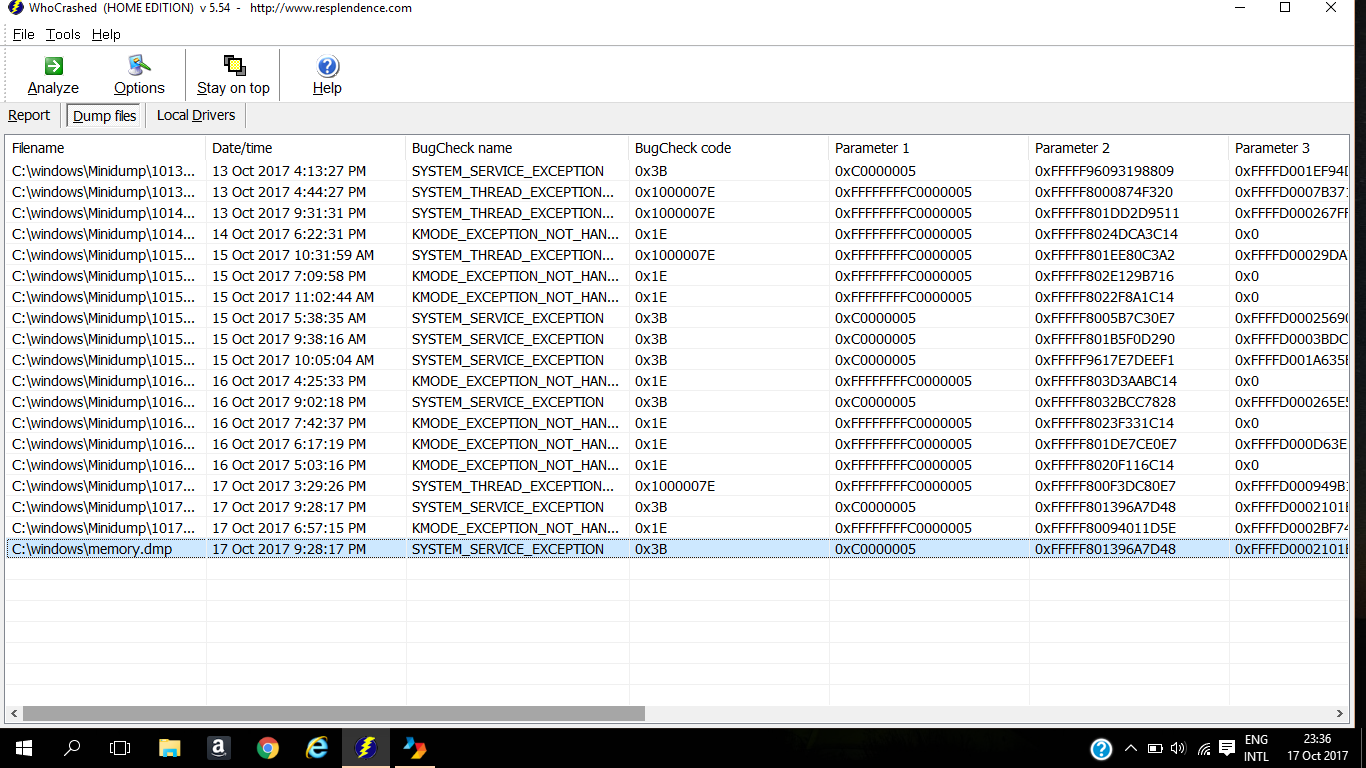Sort by the BugCheck code column header

(x=729, y=148)
